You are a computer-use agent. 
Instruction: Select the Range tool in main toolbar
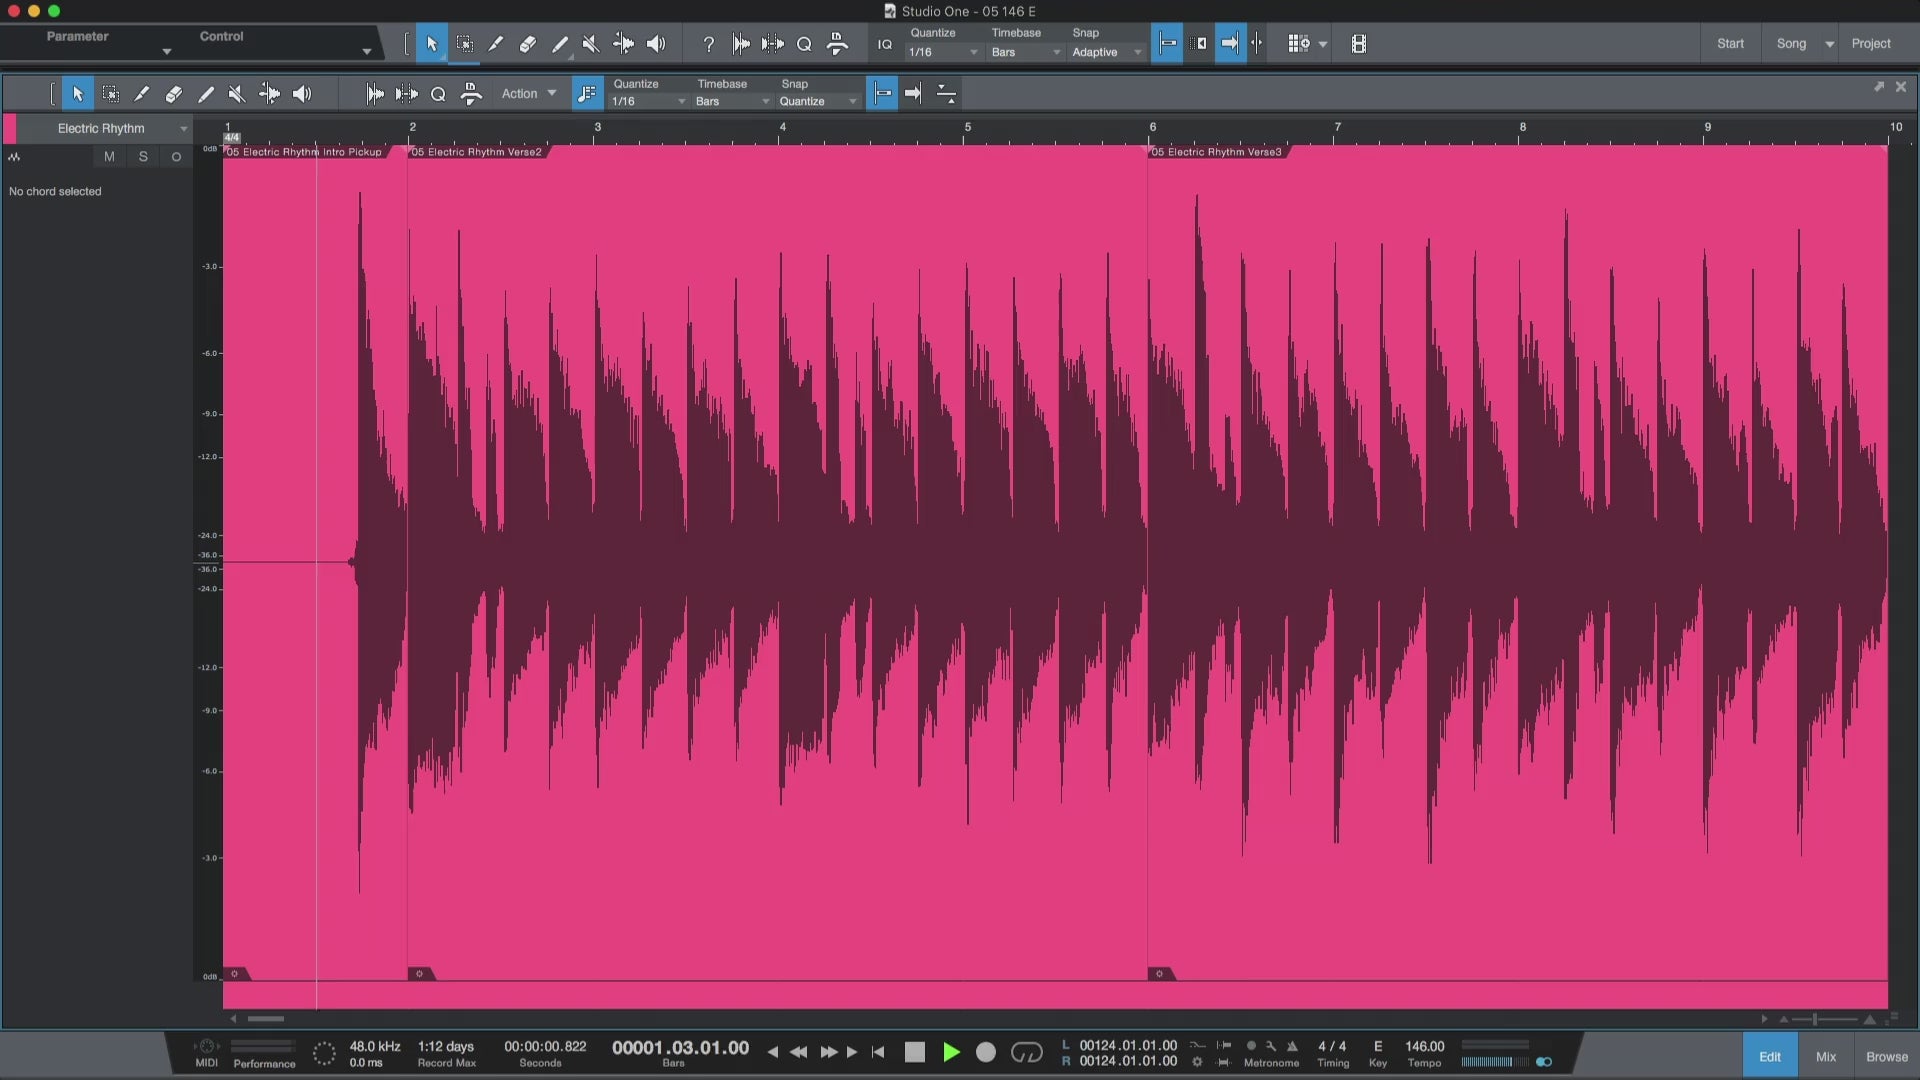(x=464, y=44)
